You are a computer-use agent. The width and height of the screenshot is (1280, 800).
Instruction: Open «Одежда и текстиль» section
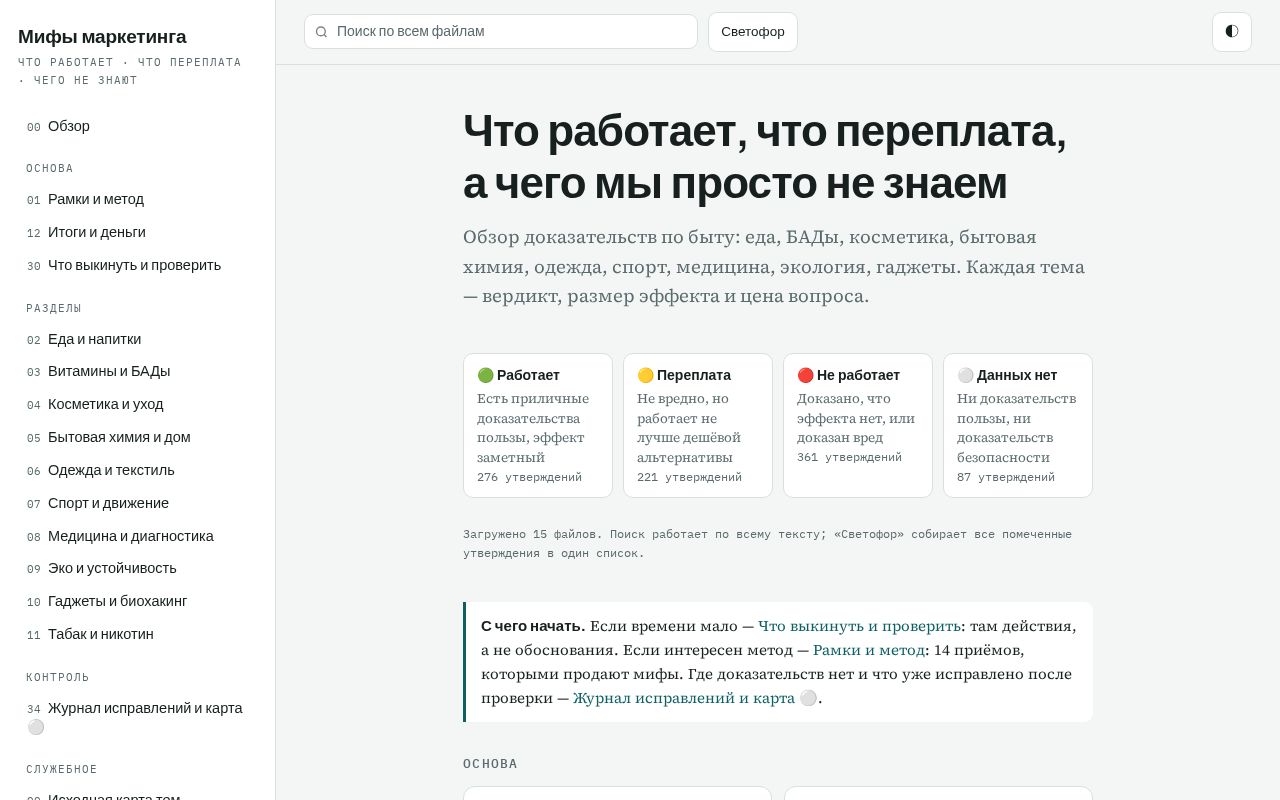point(137,470)
